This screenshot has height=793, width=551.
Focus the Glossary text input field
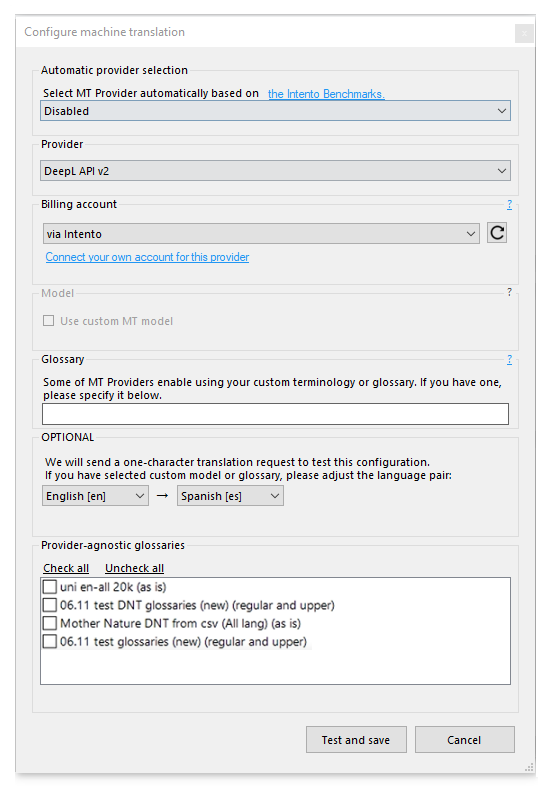[x=275, y=414]
